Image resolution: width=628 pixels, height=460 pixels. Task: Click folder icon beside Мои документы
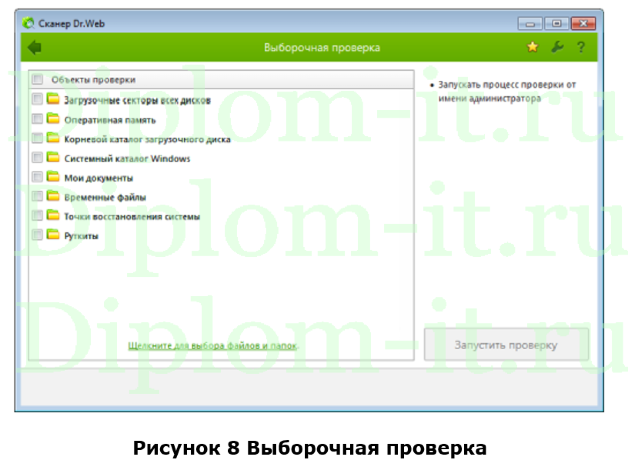click(53, 177)
